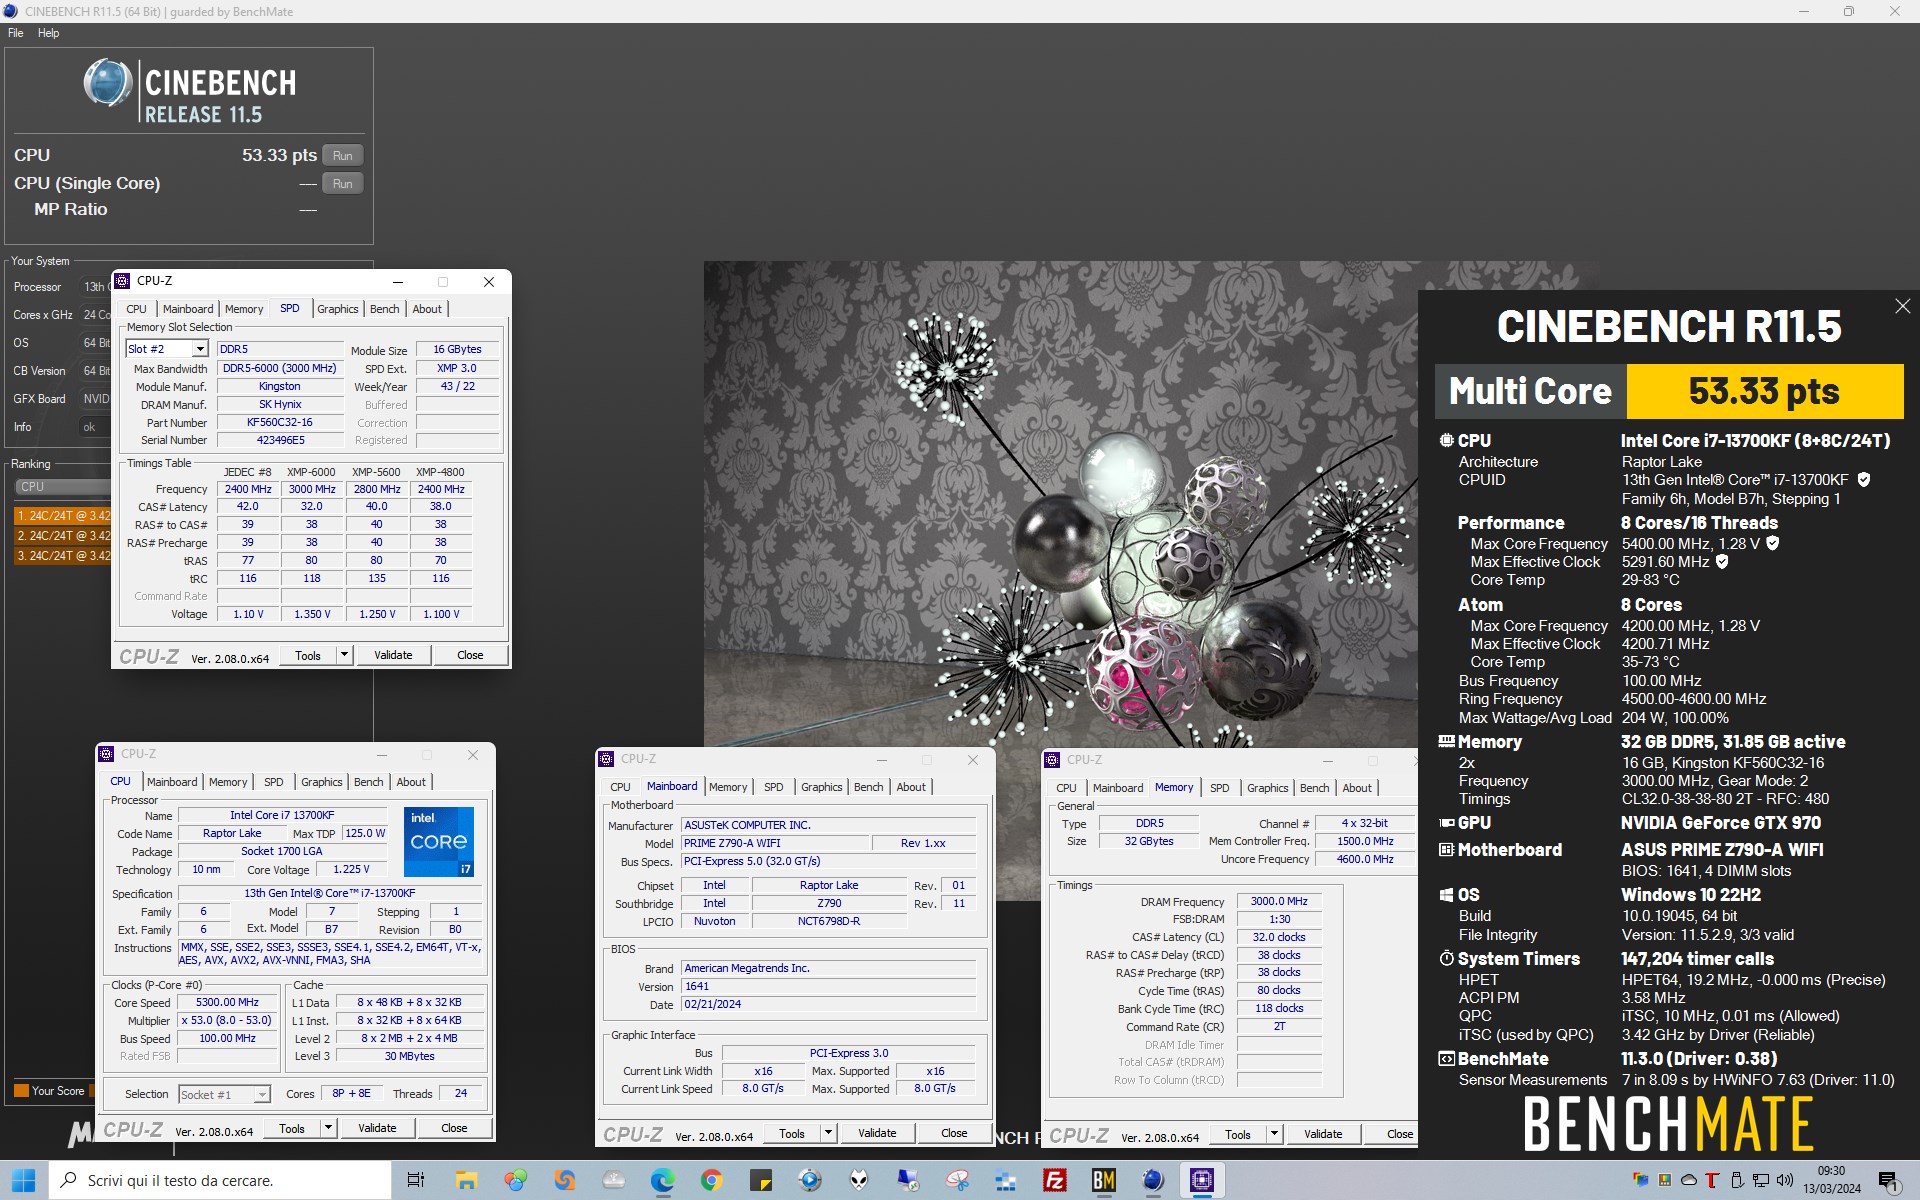1920x1200 pixels.
Task: Click the GPU icon in BenchMate panel
Action: 1446,823
